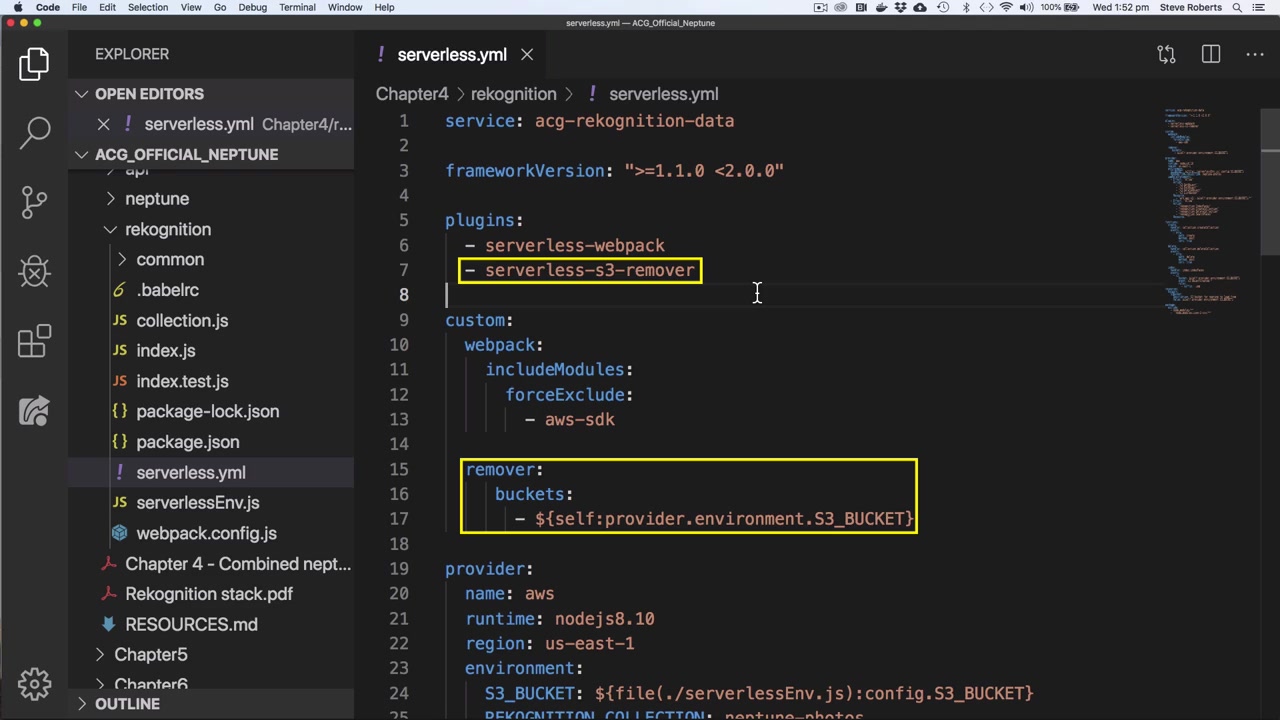
Task: Open the Explorer view in activity bar
Action: click(34, 64)
